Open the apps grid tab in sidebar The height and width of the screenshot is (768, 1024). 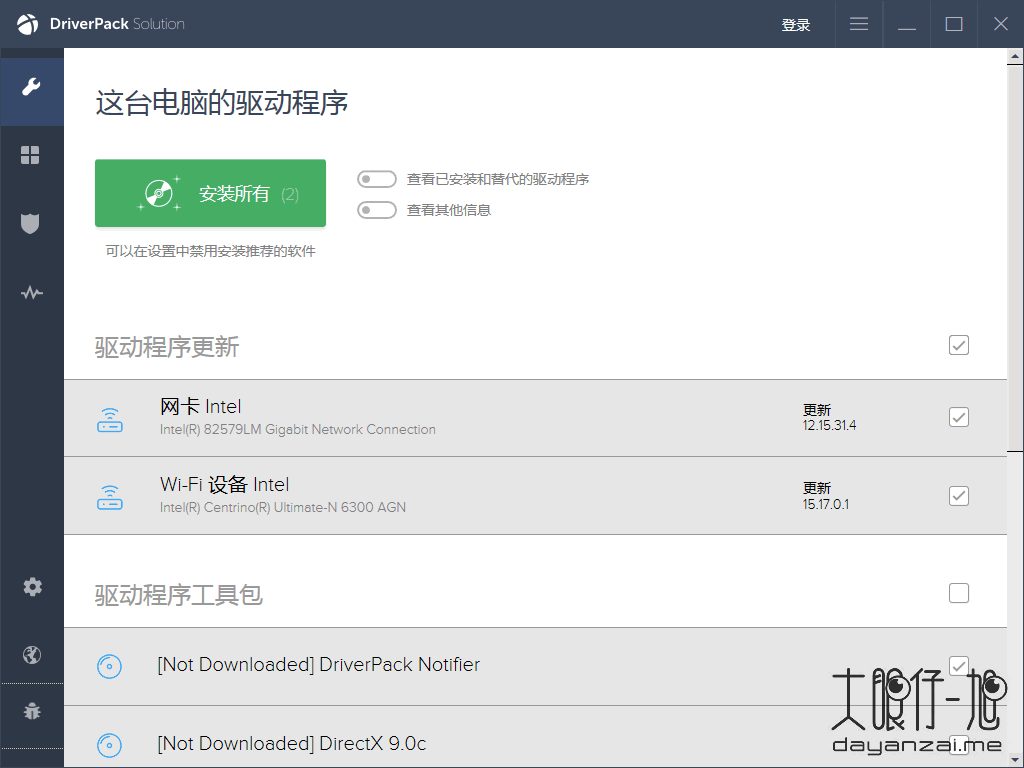pyautogui.click(x=30, y=155)
